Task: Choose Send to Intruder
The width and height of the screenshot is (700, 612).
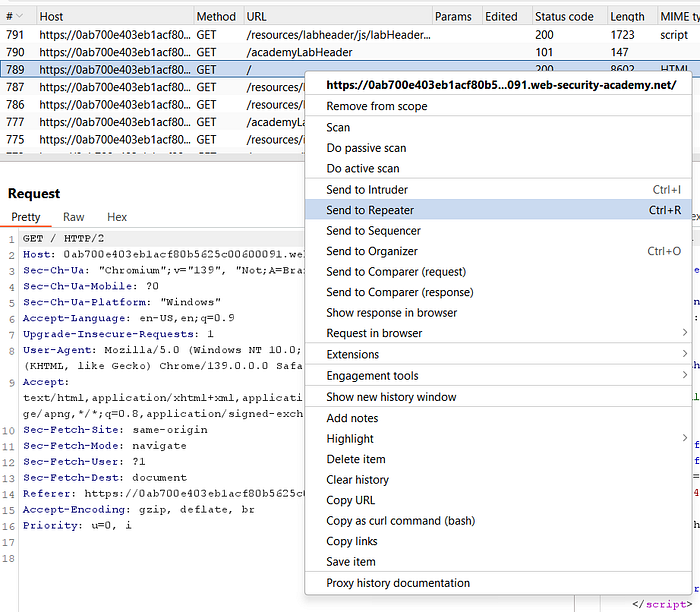Action: click(x=498, y=190)
